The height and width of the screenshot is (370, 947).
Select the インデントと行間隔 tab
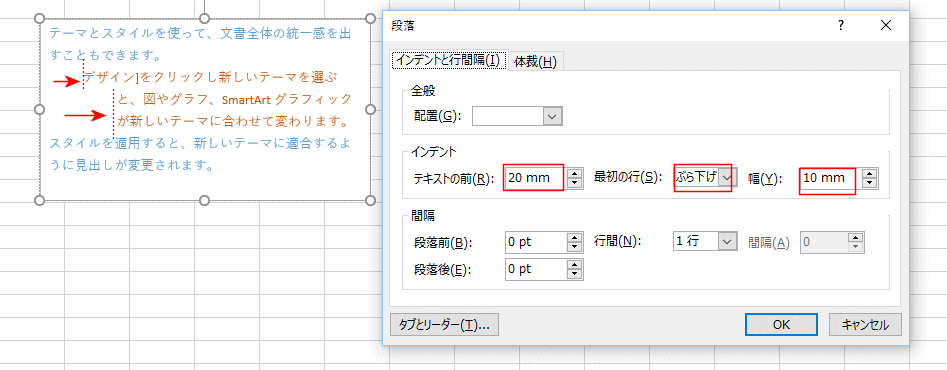click(449, 60)
